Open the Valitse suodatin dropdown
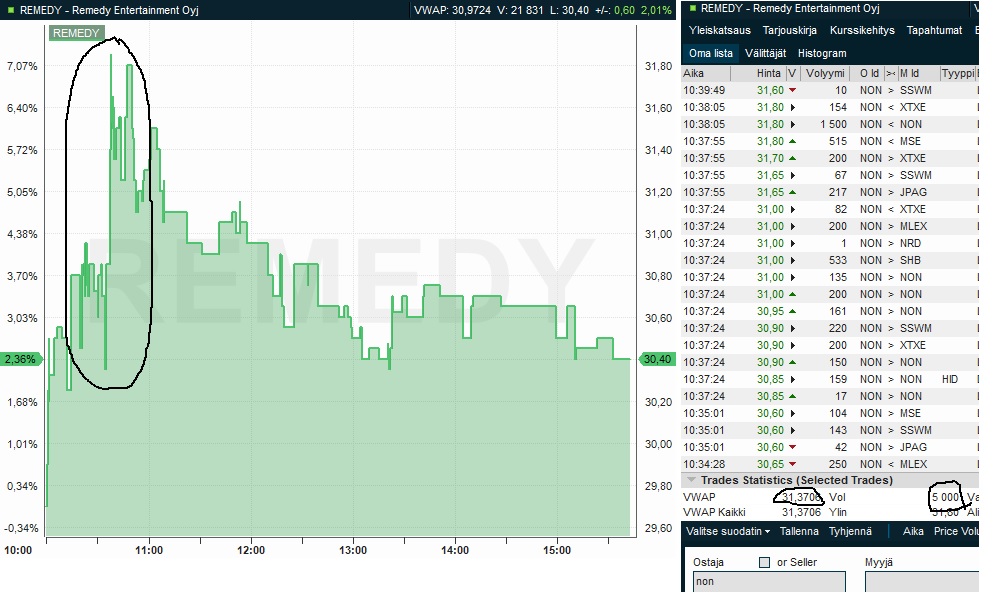Screen dimensions: 998x608 pyautogui.click(x=727, y=531)
